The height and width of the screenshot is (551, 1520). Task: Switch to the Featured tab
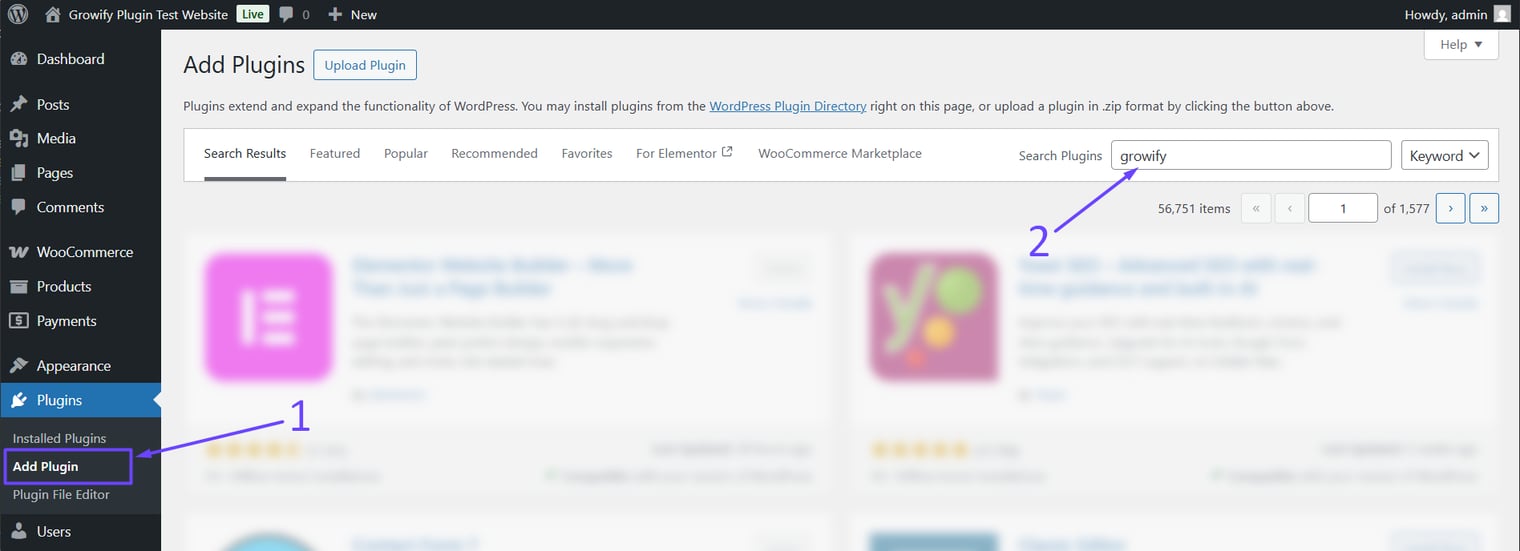click(335, 154)
